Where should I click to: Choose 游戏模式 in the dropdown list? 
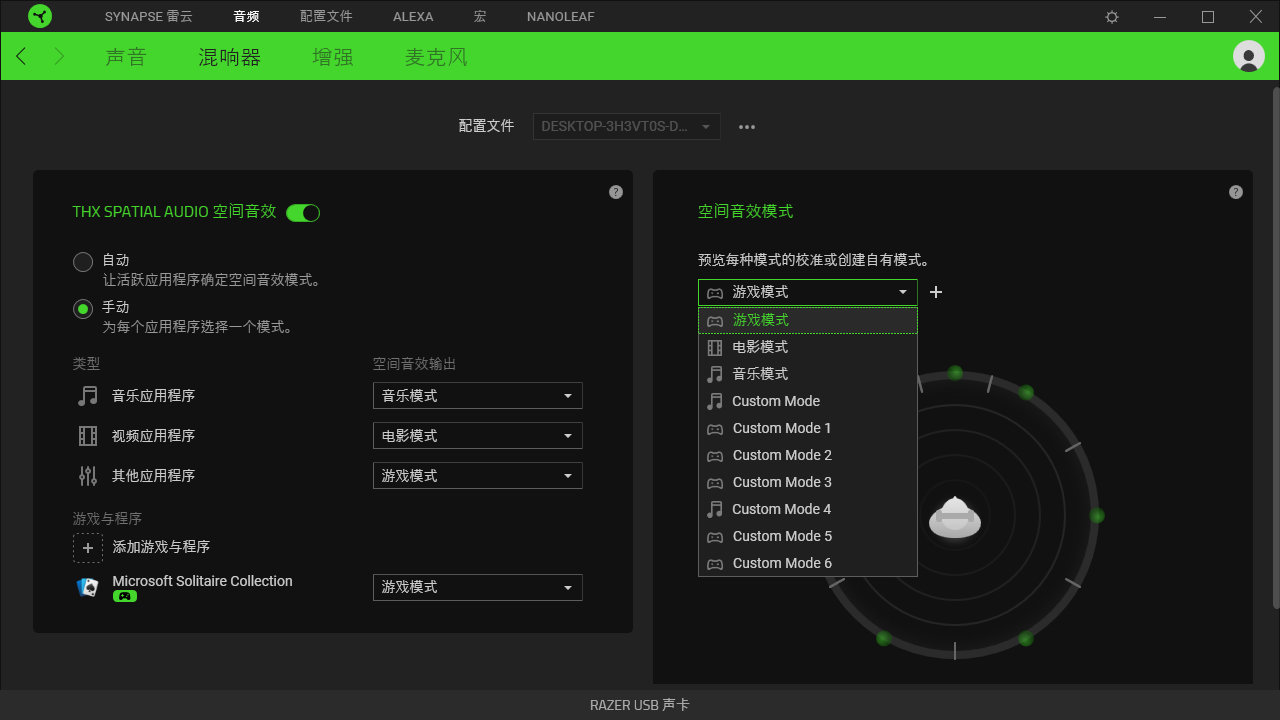pyautogui.click(x=808, y=320)
